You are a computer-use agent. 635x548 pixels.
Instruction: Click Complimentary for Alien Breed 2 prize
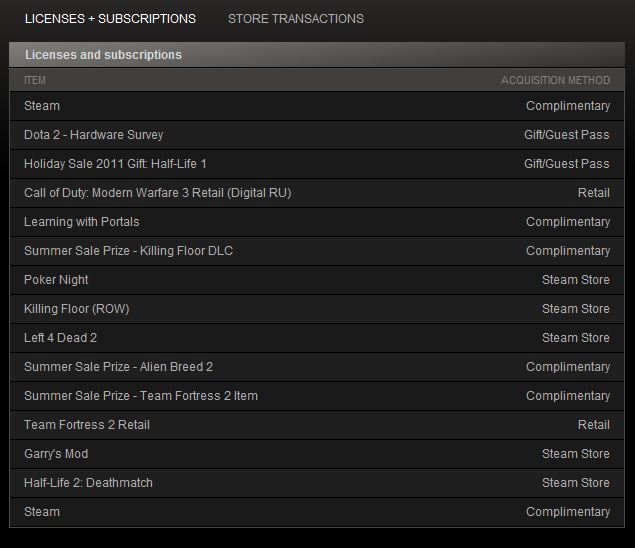click(x=568, y=367)
